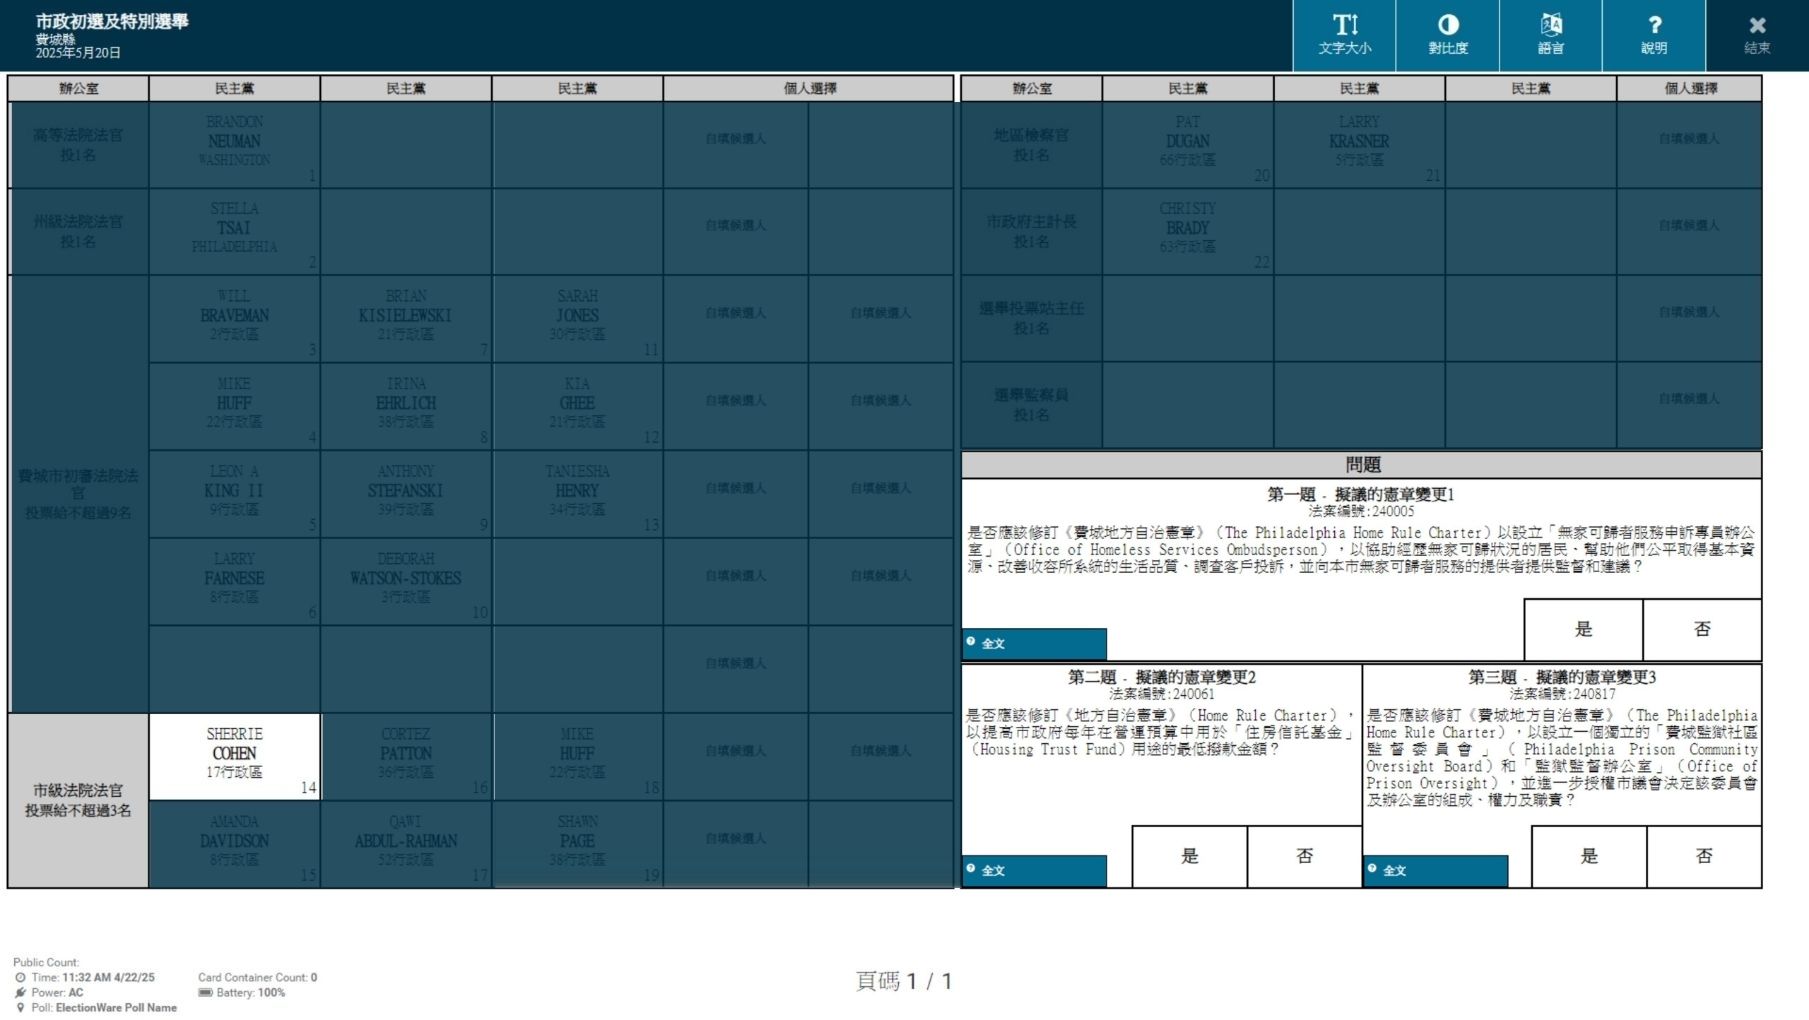Vote 否 on question 1
The image size is (1809, 1020).
point(1702,629)
